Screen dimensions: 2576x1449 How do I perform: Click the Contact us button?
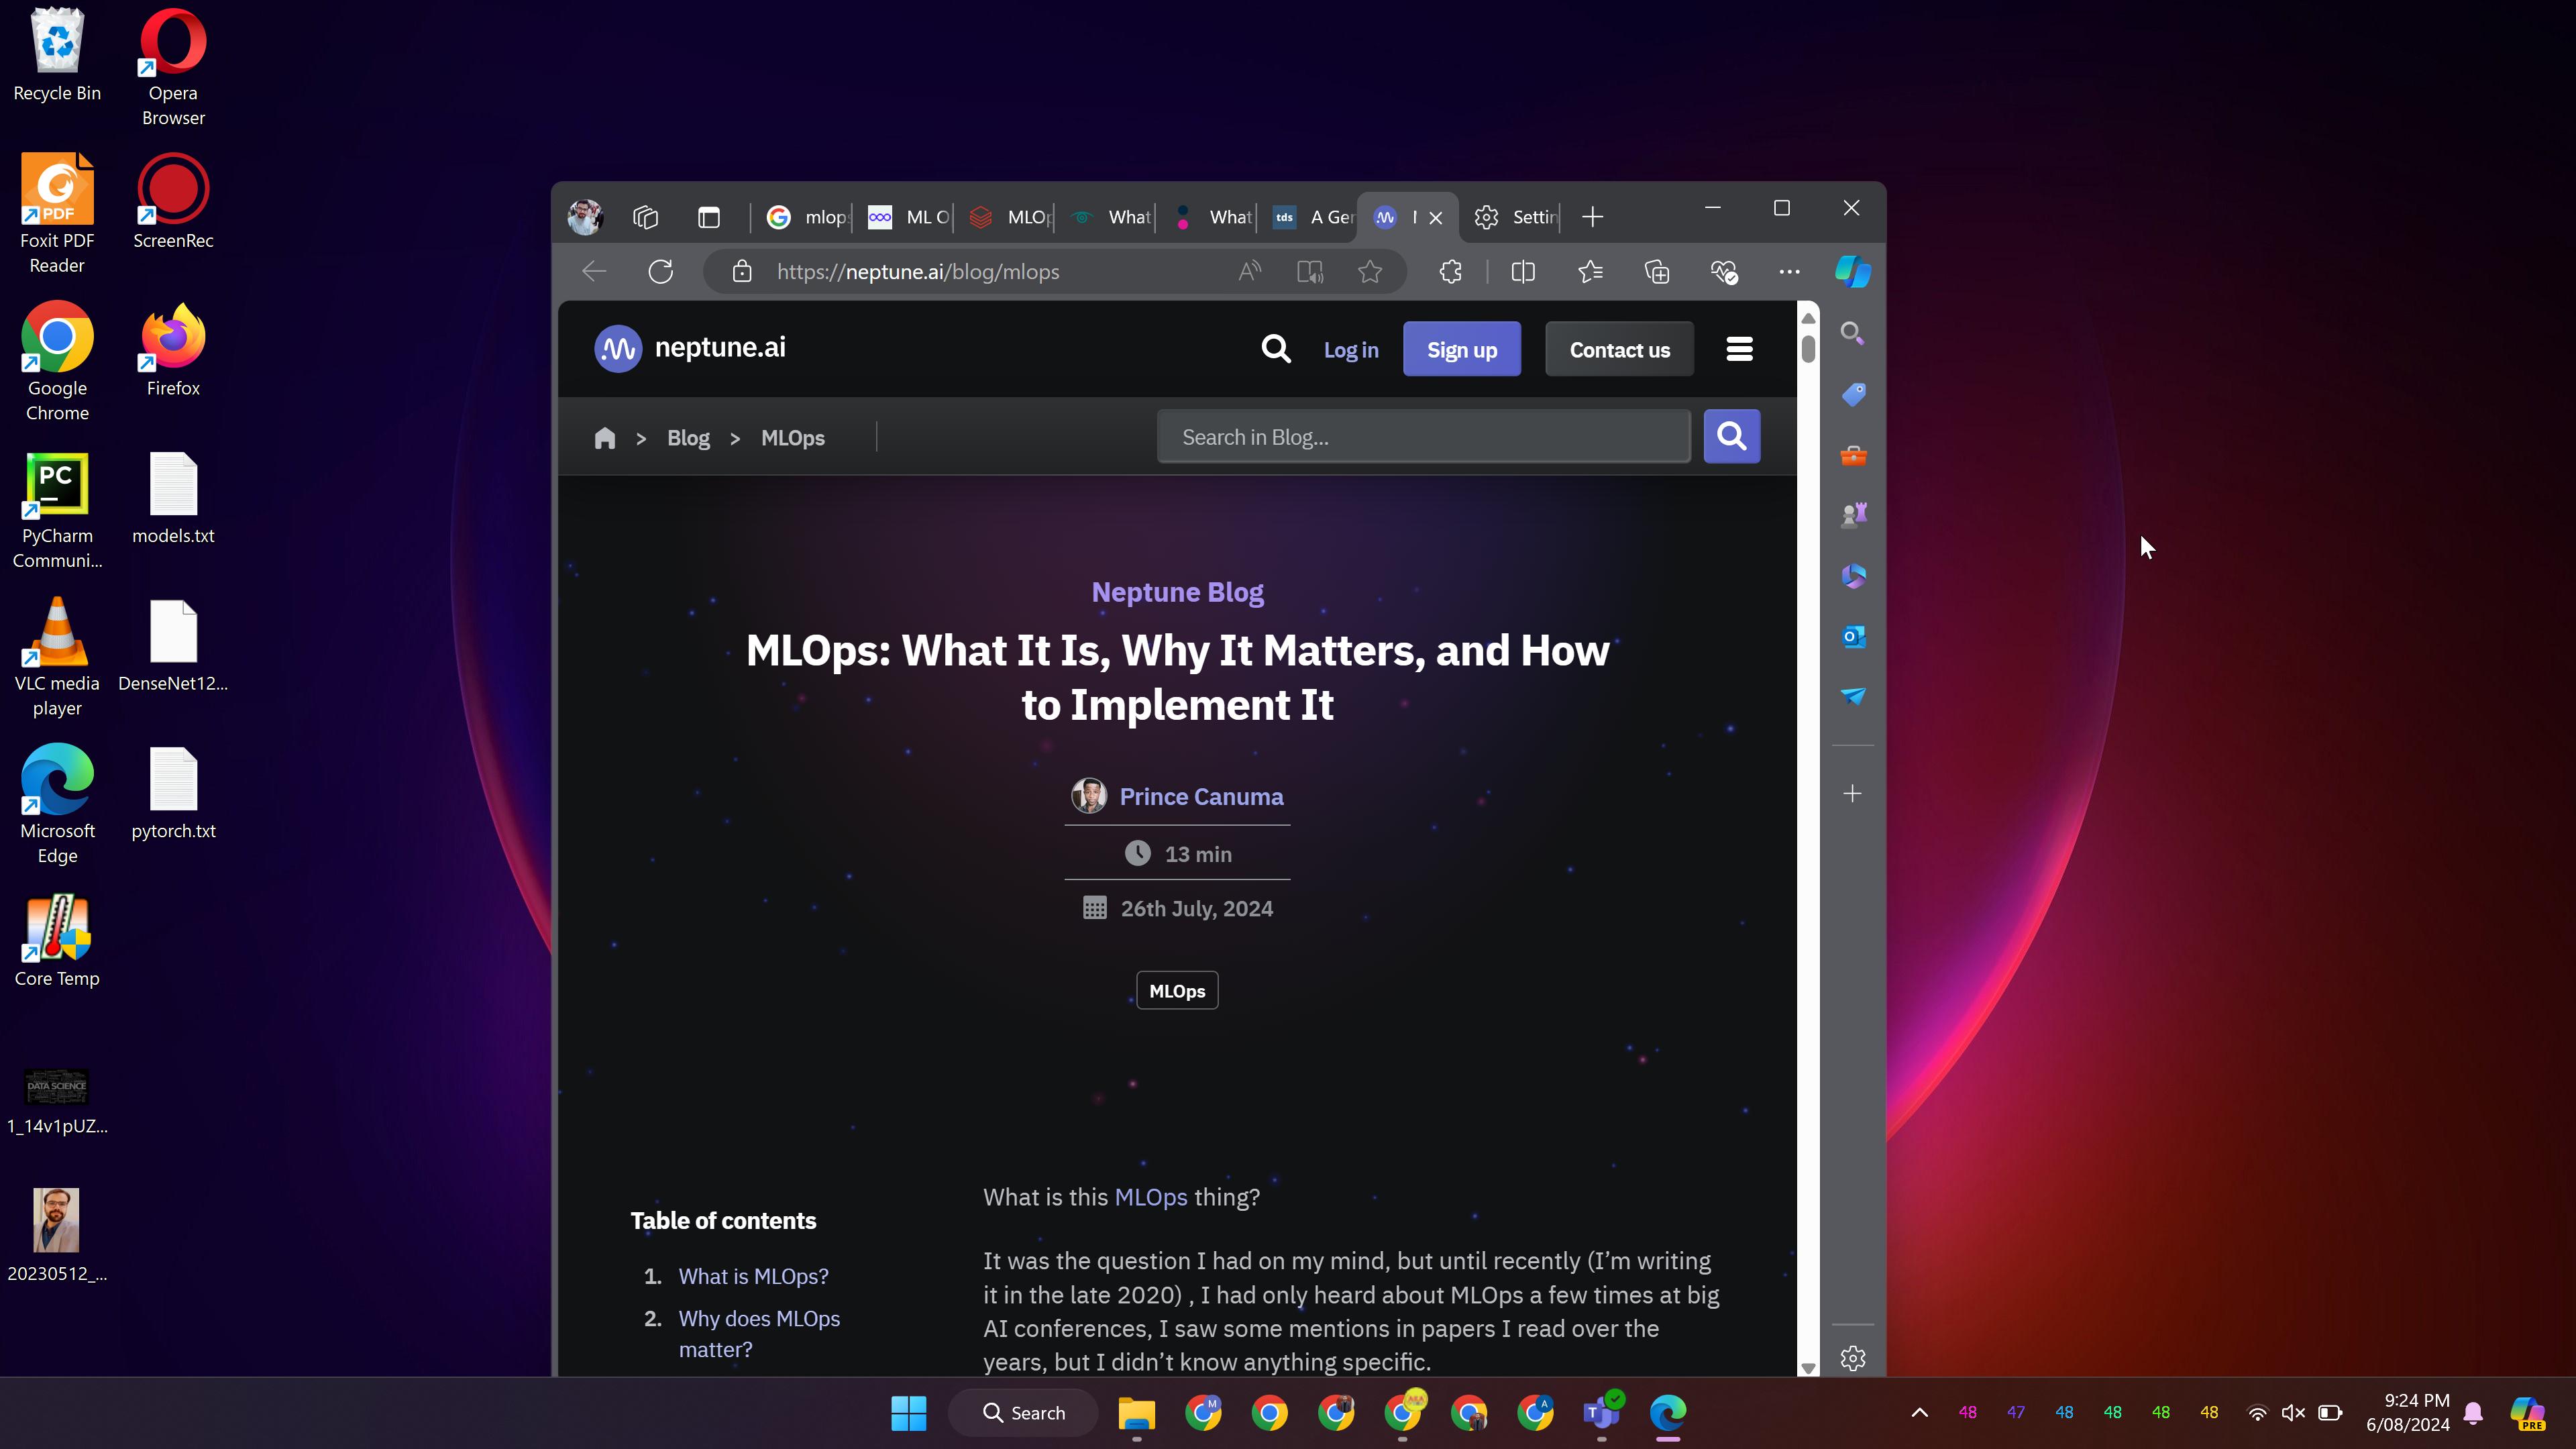point(1620,349)
